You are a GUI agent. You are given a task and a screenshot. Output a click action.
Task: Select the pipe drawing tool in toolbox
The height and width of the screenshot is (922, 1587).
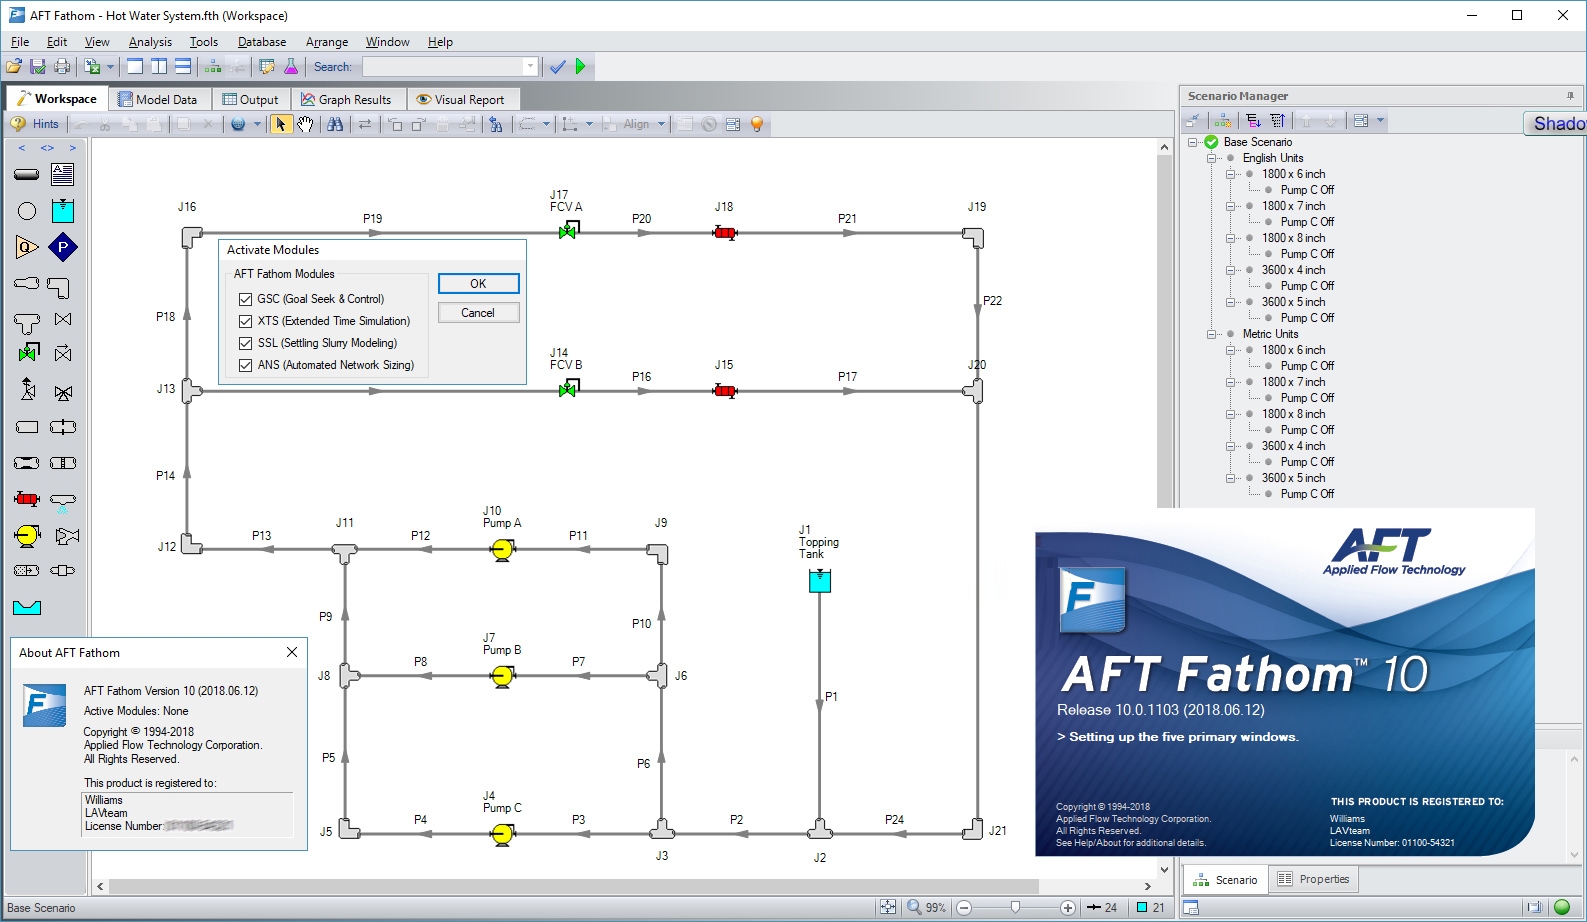27,174
